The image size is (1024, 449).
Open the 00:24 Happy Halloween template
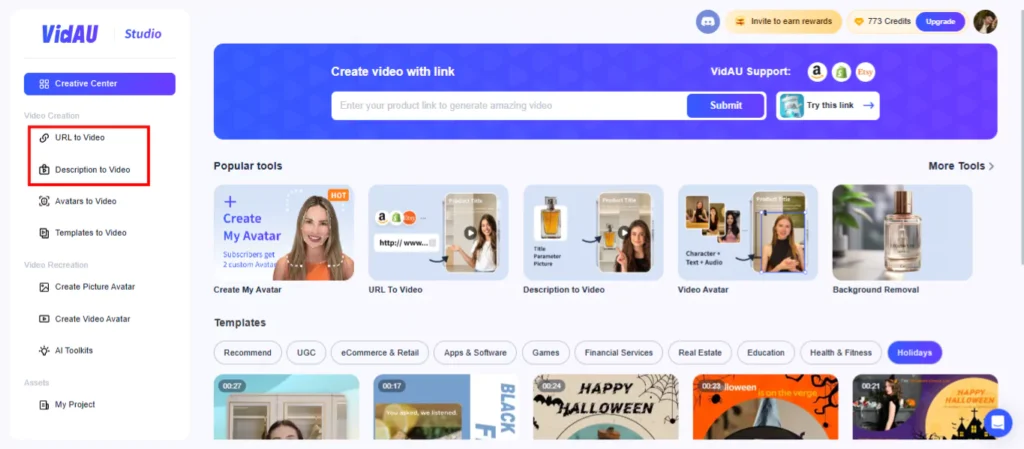tap(605, 407)
